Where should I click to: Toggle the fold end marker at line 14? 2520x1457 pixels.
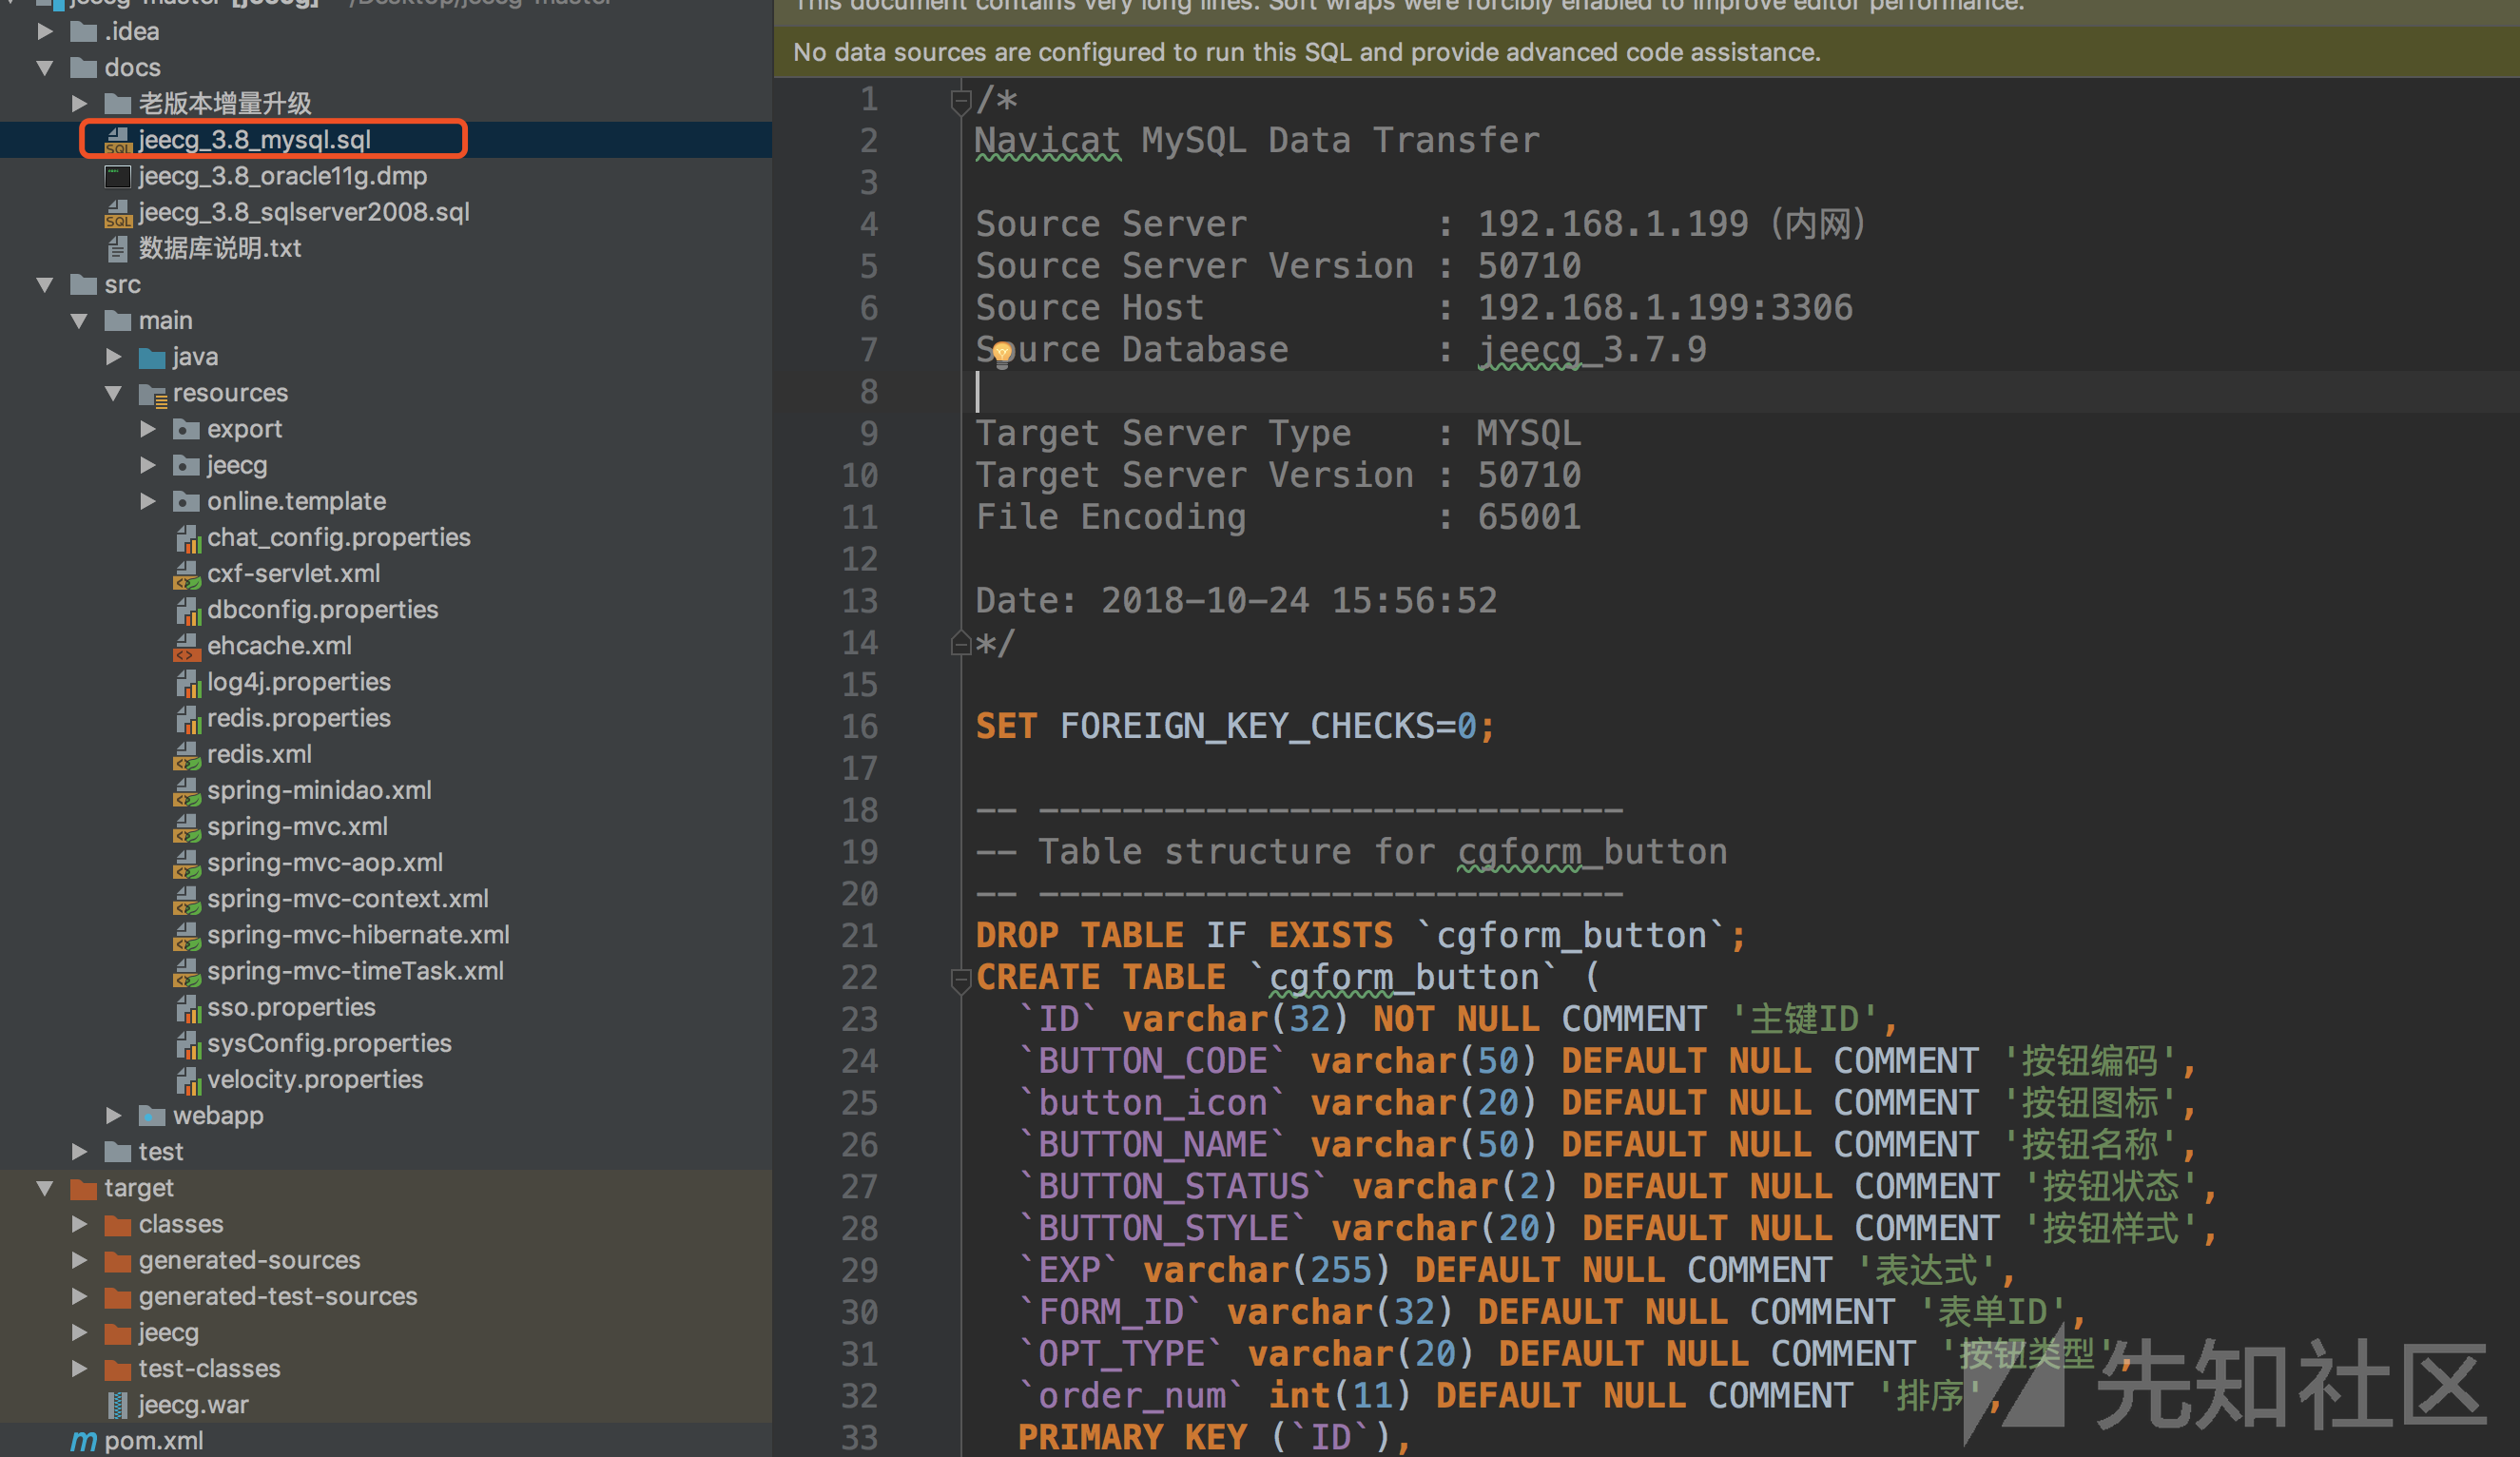pyautogui.click(x=960, y=643)
